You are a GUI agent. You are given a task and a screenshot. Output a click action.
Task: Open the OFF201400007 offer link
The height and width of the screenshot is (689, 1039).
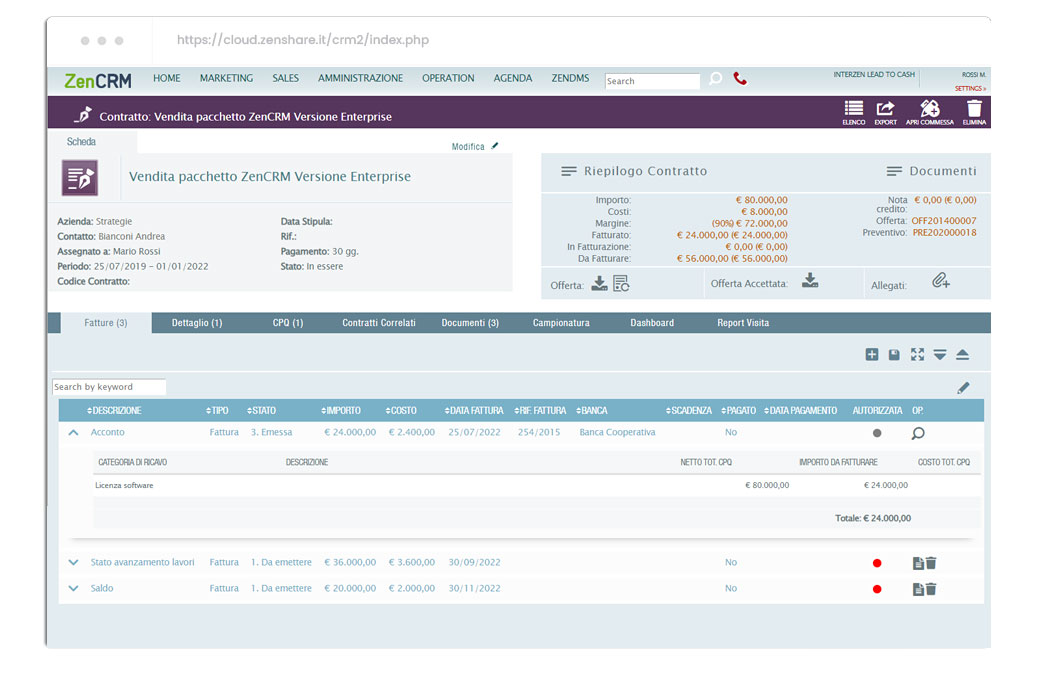click(944, 221)
